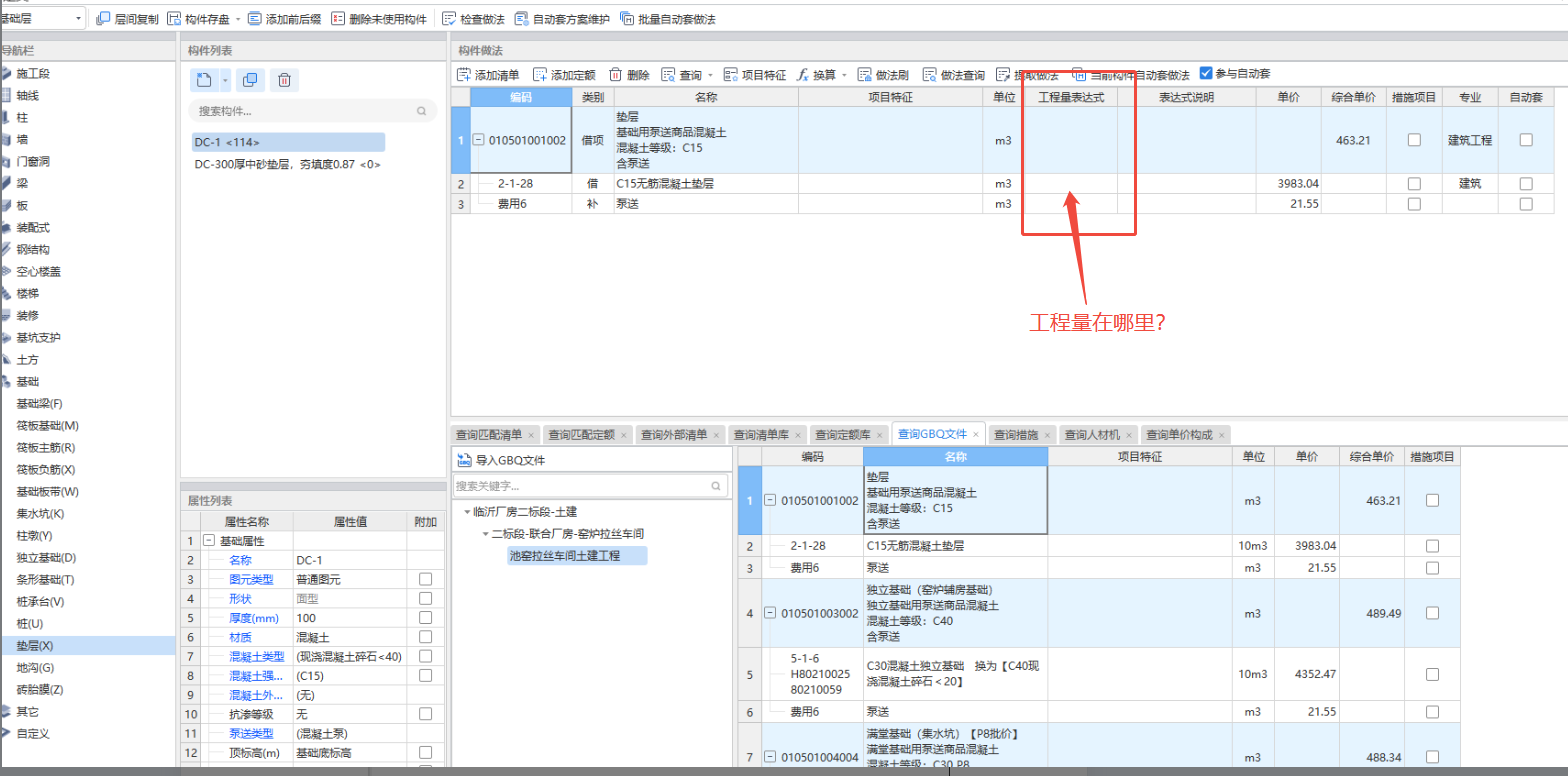Click 删除 in the 构件做法 toolbar
The width and height of the screenshot is (1568, 776).
629,75
